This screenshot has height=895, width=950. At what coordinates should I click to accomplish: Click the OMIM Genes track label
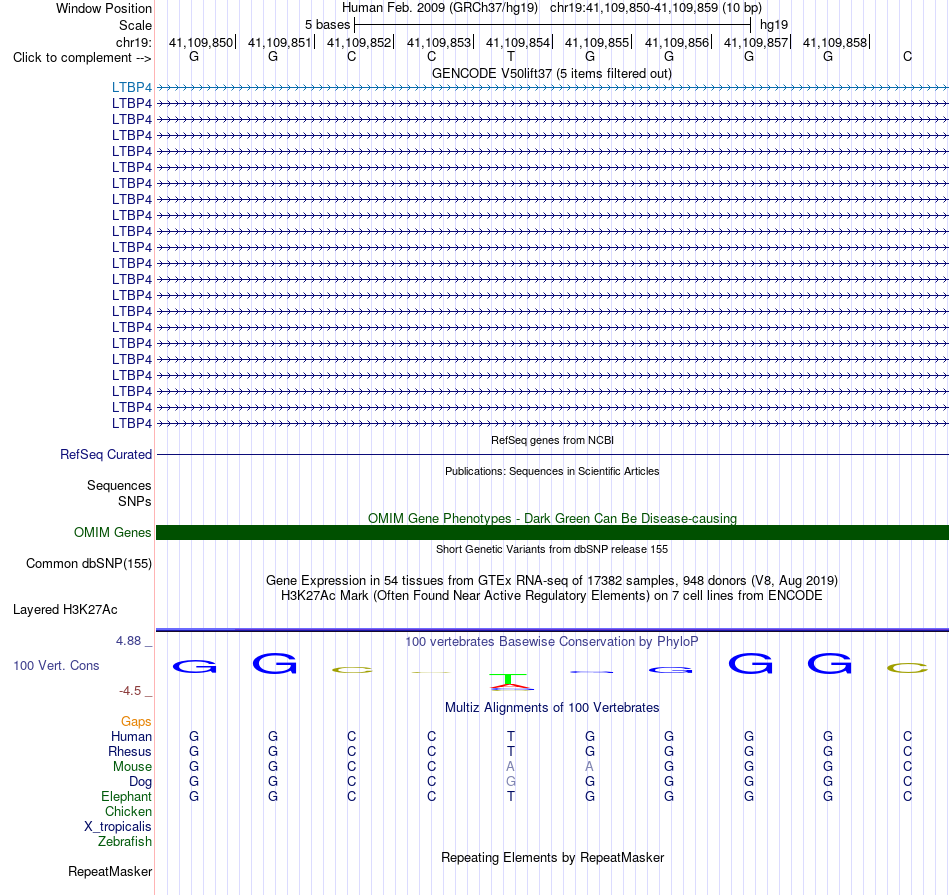tap(112, 532)
